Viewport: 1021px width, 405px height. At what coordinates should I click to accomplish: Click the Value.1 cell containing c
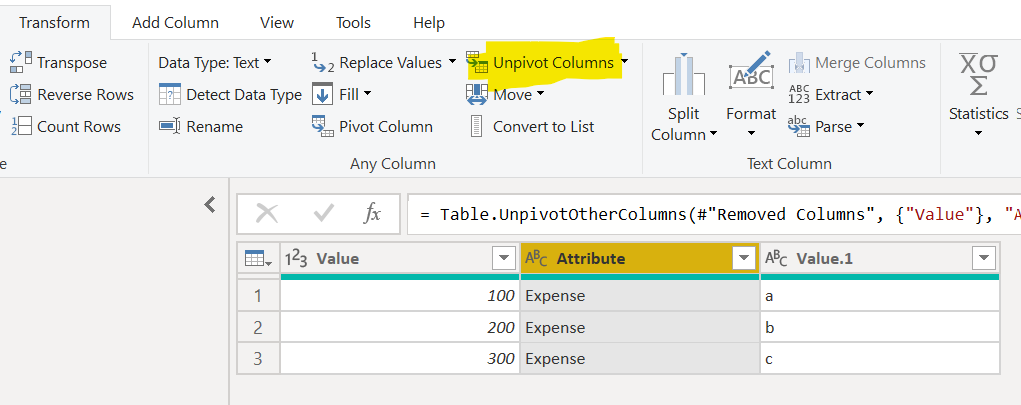pos(880,358)
